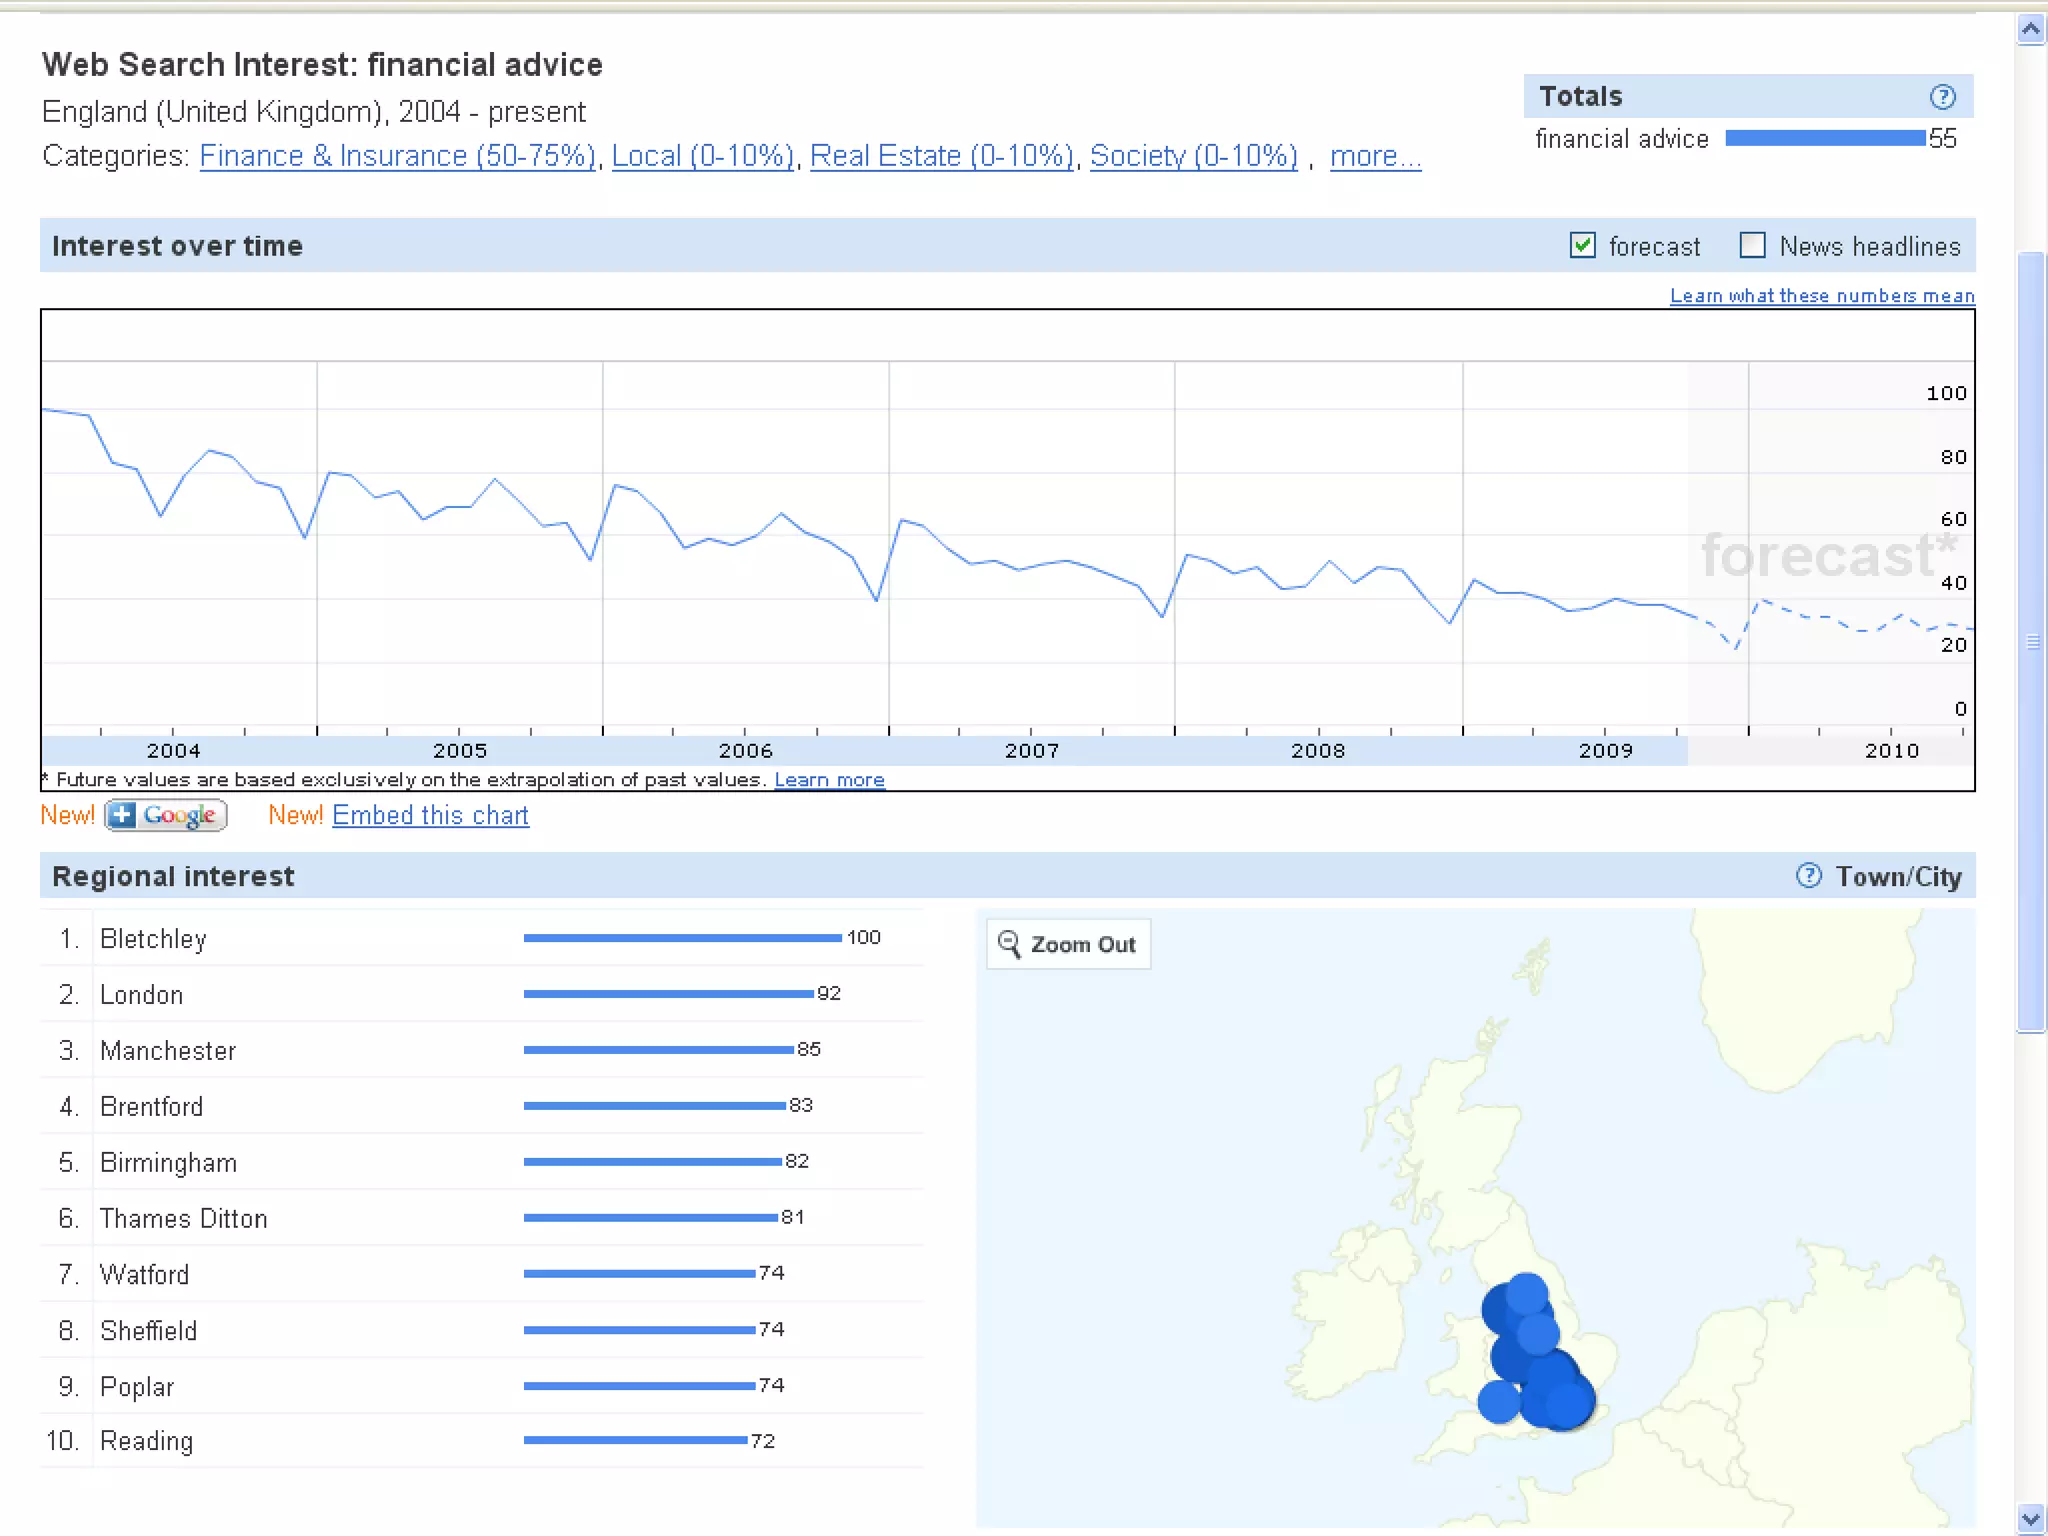The height and width of the screenshot is (1536, 2048).
Task: Click the Society category link
Action: point(1194,157)
